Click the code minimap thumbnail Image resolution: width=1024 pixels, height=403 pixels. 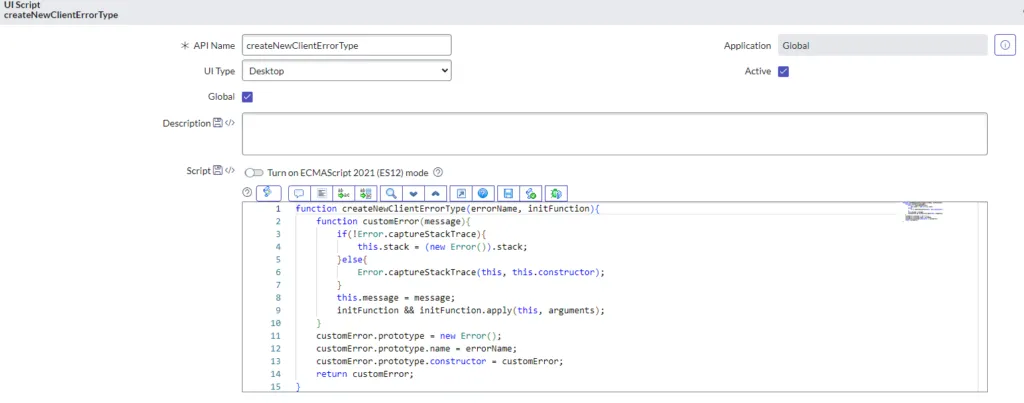click(923, 212)
